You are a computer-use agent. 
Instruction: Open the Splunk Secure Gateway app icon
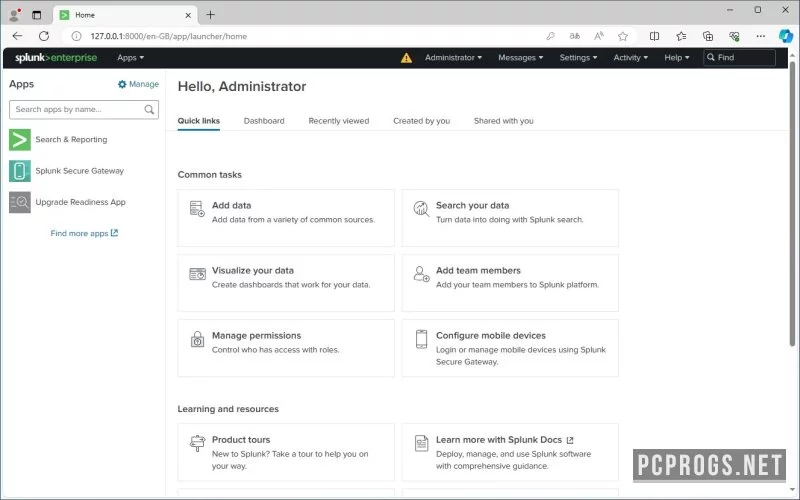pyautogui.click(x=20, y=171)
